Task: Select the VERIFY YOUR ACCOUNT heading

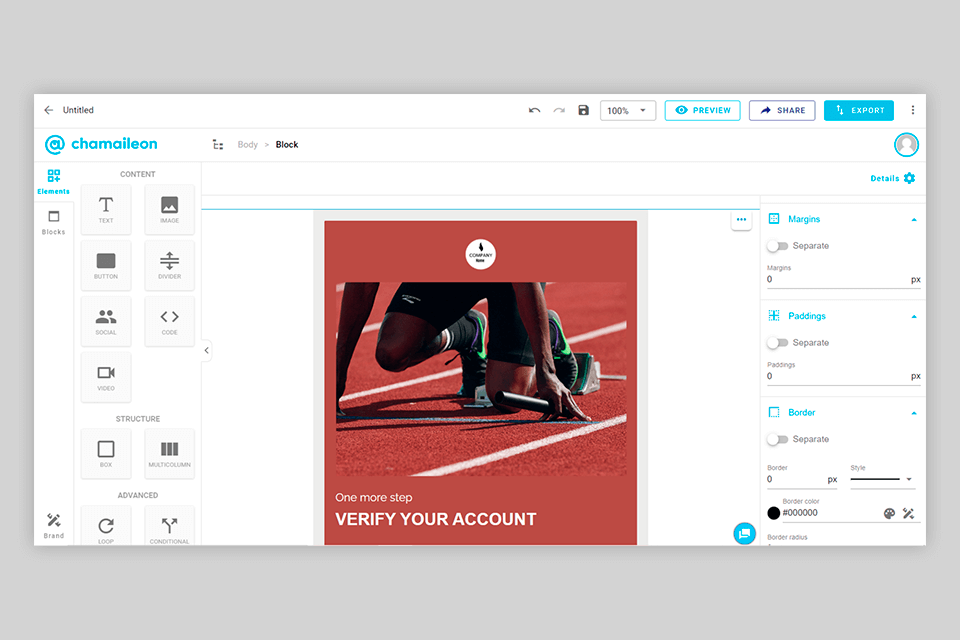Action: click(435, 519)
